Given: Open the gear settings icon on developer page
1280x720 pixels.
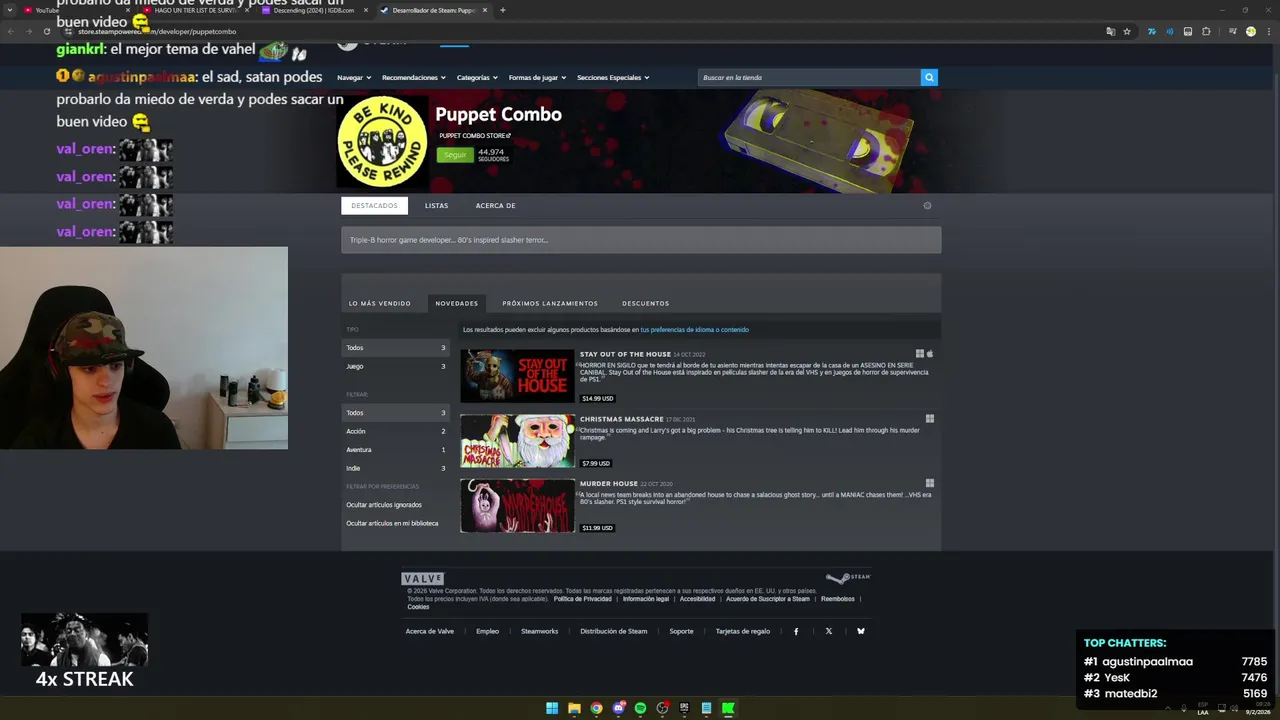Looking at the screenshot, I should (x=927, y=206).
